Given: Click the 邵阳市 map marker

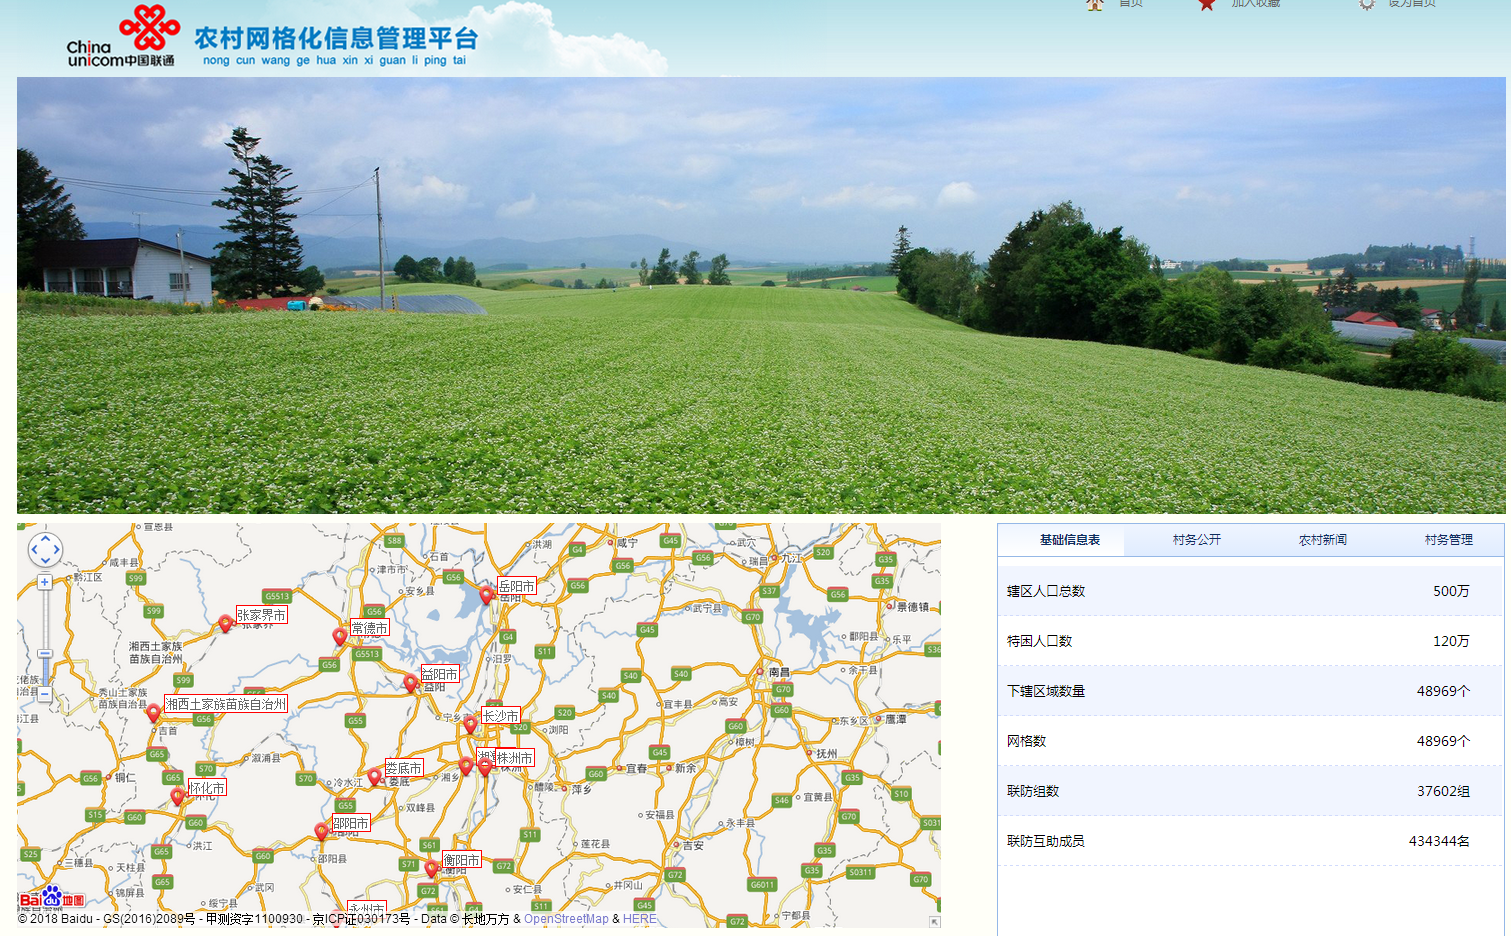Looking at the screenshot, I should (321, 831).
